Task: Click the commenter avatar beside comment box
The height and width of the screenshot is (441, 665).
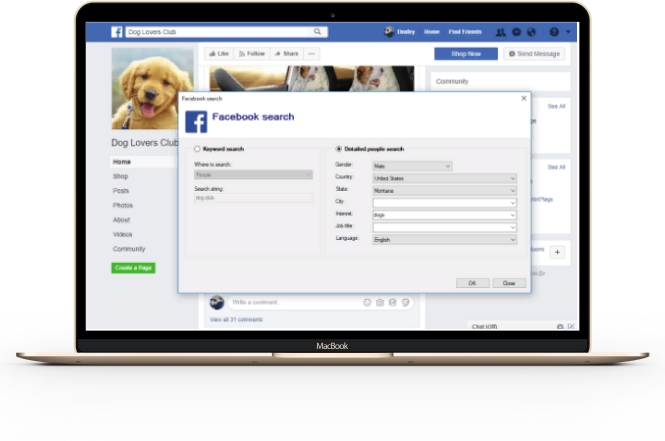Action: coord(217,302)
